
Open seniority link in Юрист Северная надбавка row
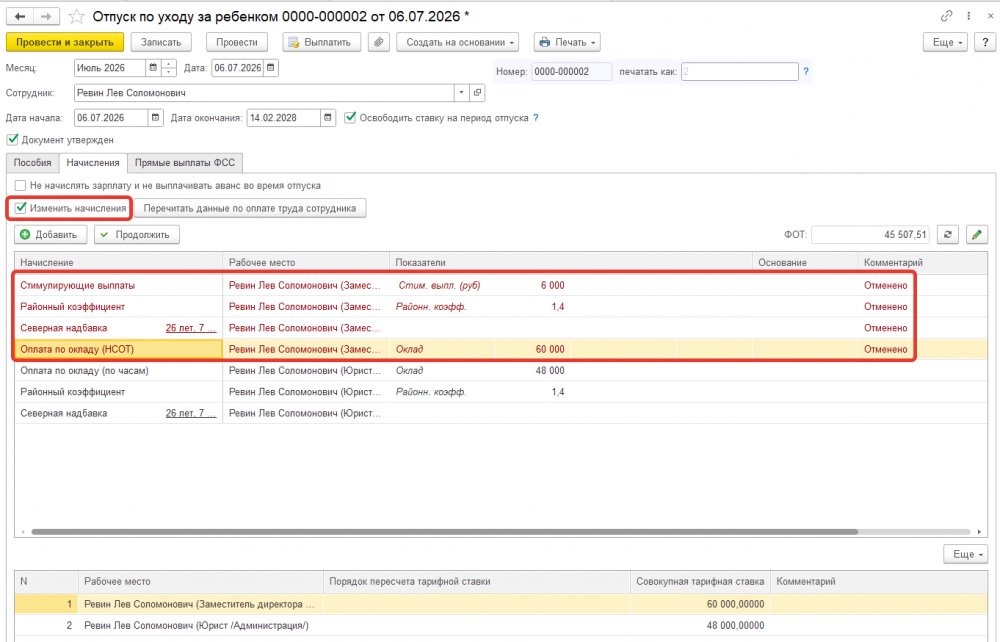[191, 413]
